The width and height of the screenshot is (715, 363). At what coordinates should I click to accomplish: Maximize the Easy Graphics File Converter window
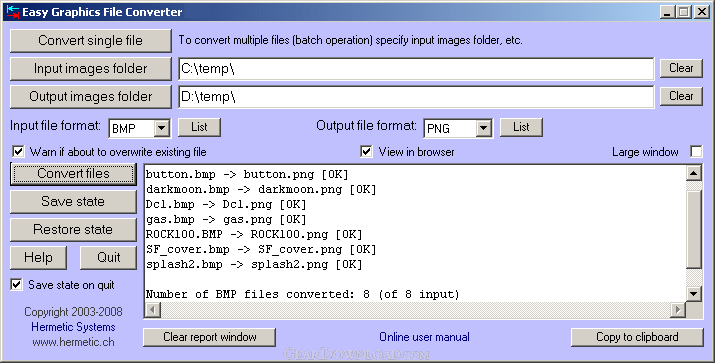pyautogui.click(x=684, y=12)
